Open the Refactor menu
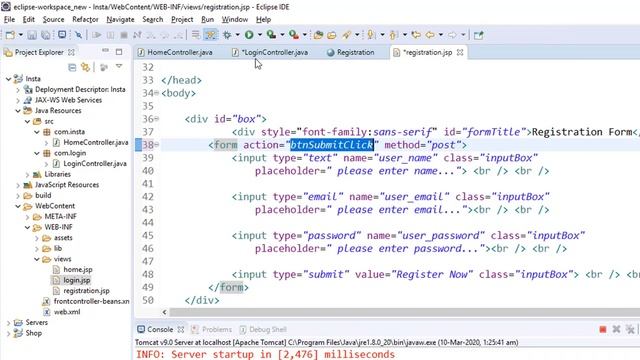Viewport: 640px width, 360px height. coord(85,19)
